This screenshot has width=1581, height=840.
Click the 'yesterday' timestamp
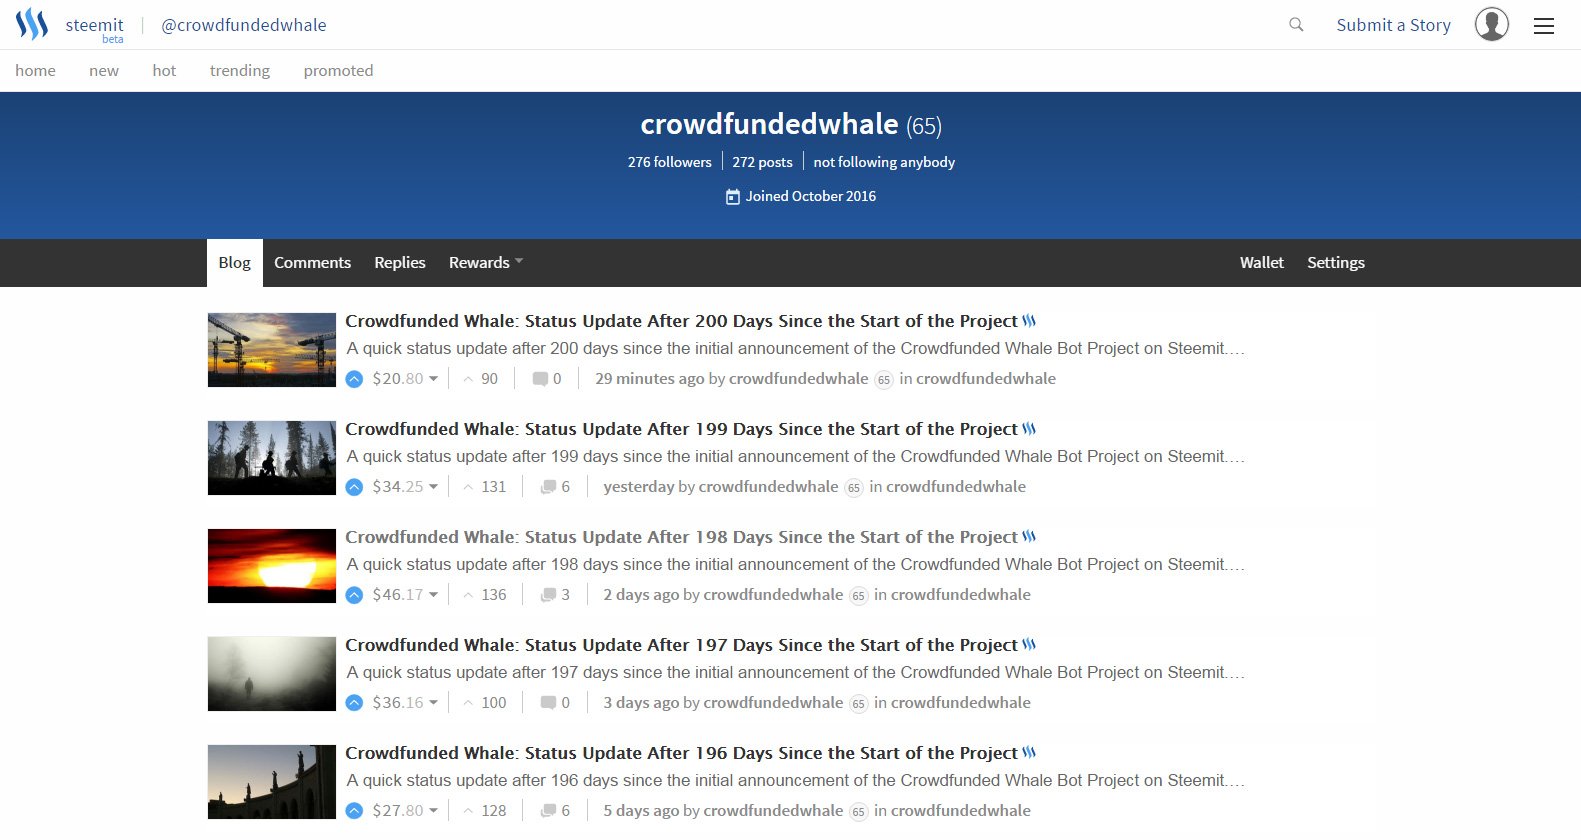coord(639,487)
